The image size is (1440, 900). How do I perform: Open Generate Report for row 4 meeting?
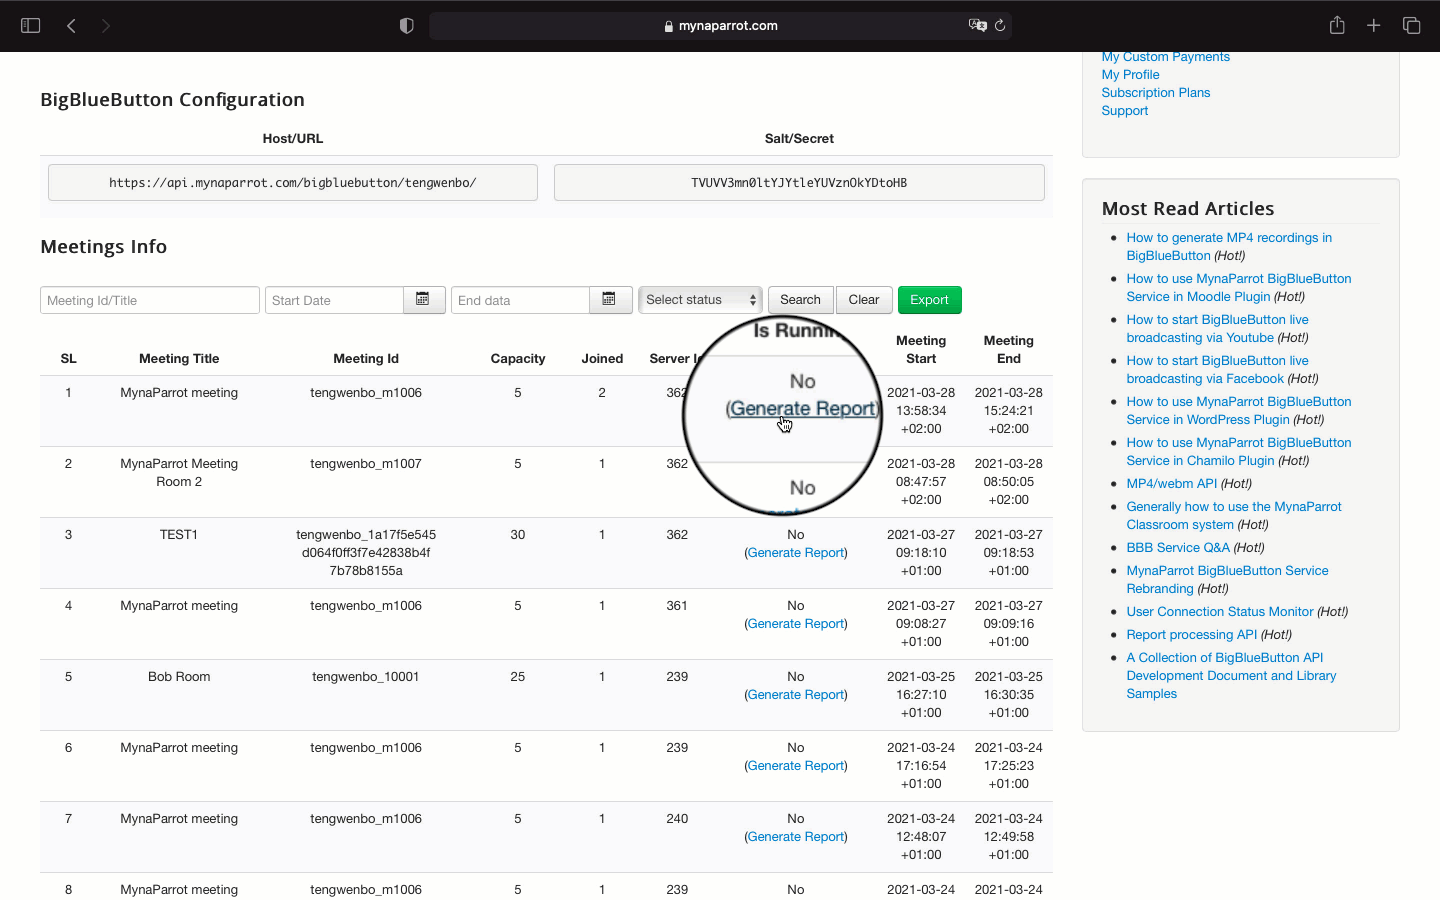pos(796,624)
